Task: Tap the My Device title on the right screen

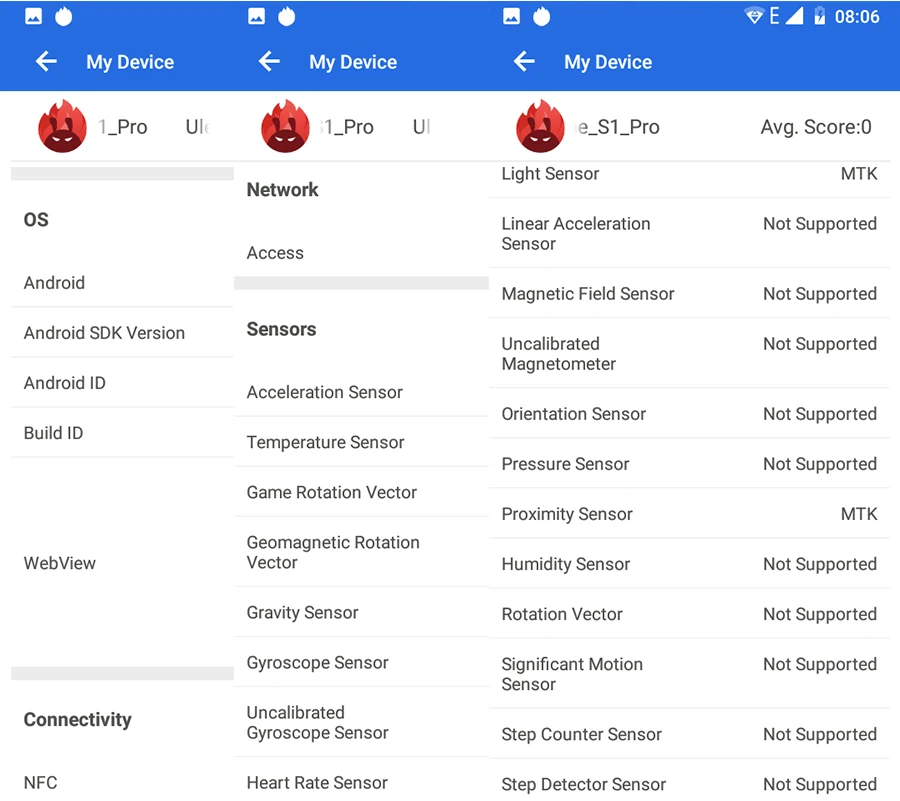Action: (608, 62)
